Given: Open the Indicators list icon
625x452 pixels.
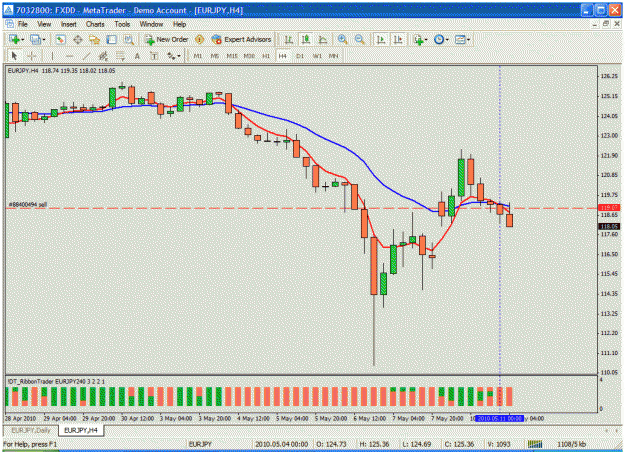Looking at the screenshot, I should [x=418, y=39].
